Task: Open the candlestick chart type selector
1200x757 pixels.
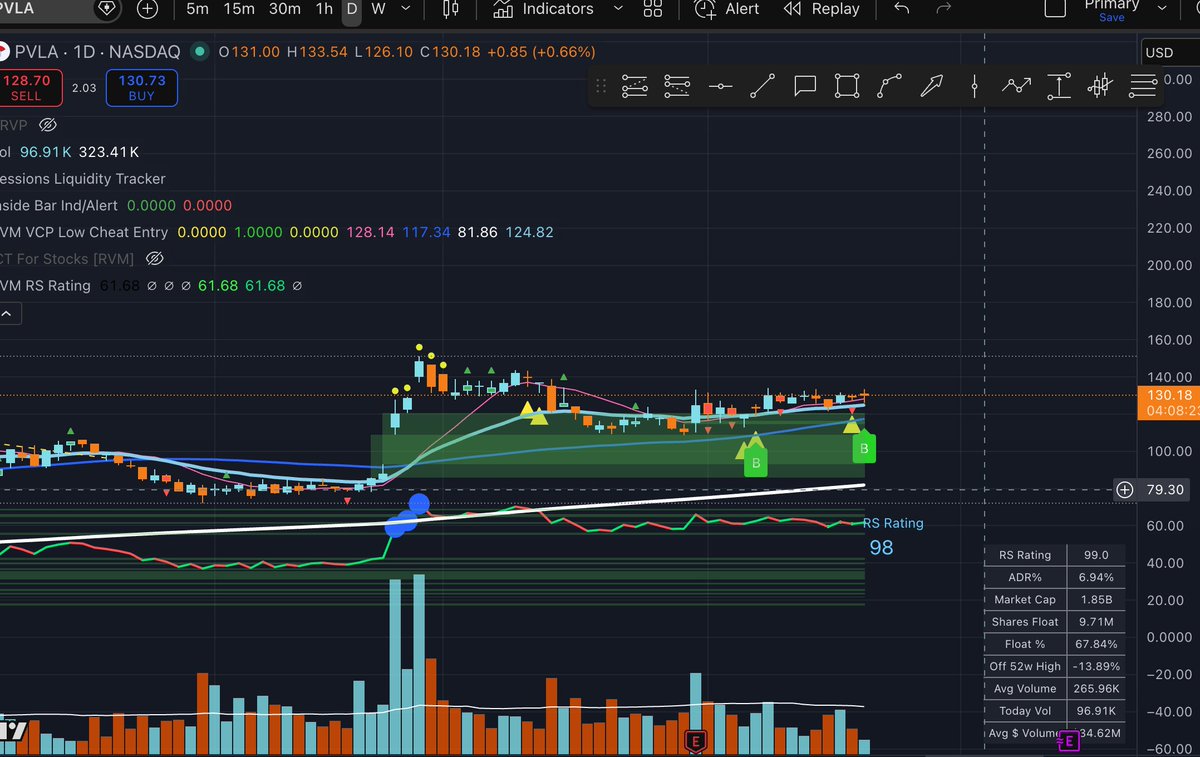Action: click(450, 9)
